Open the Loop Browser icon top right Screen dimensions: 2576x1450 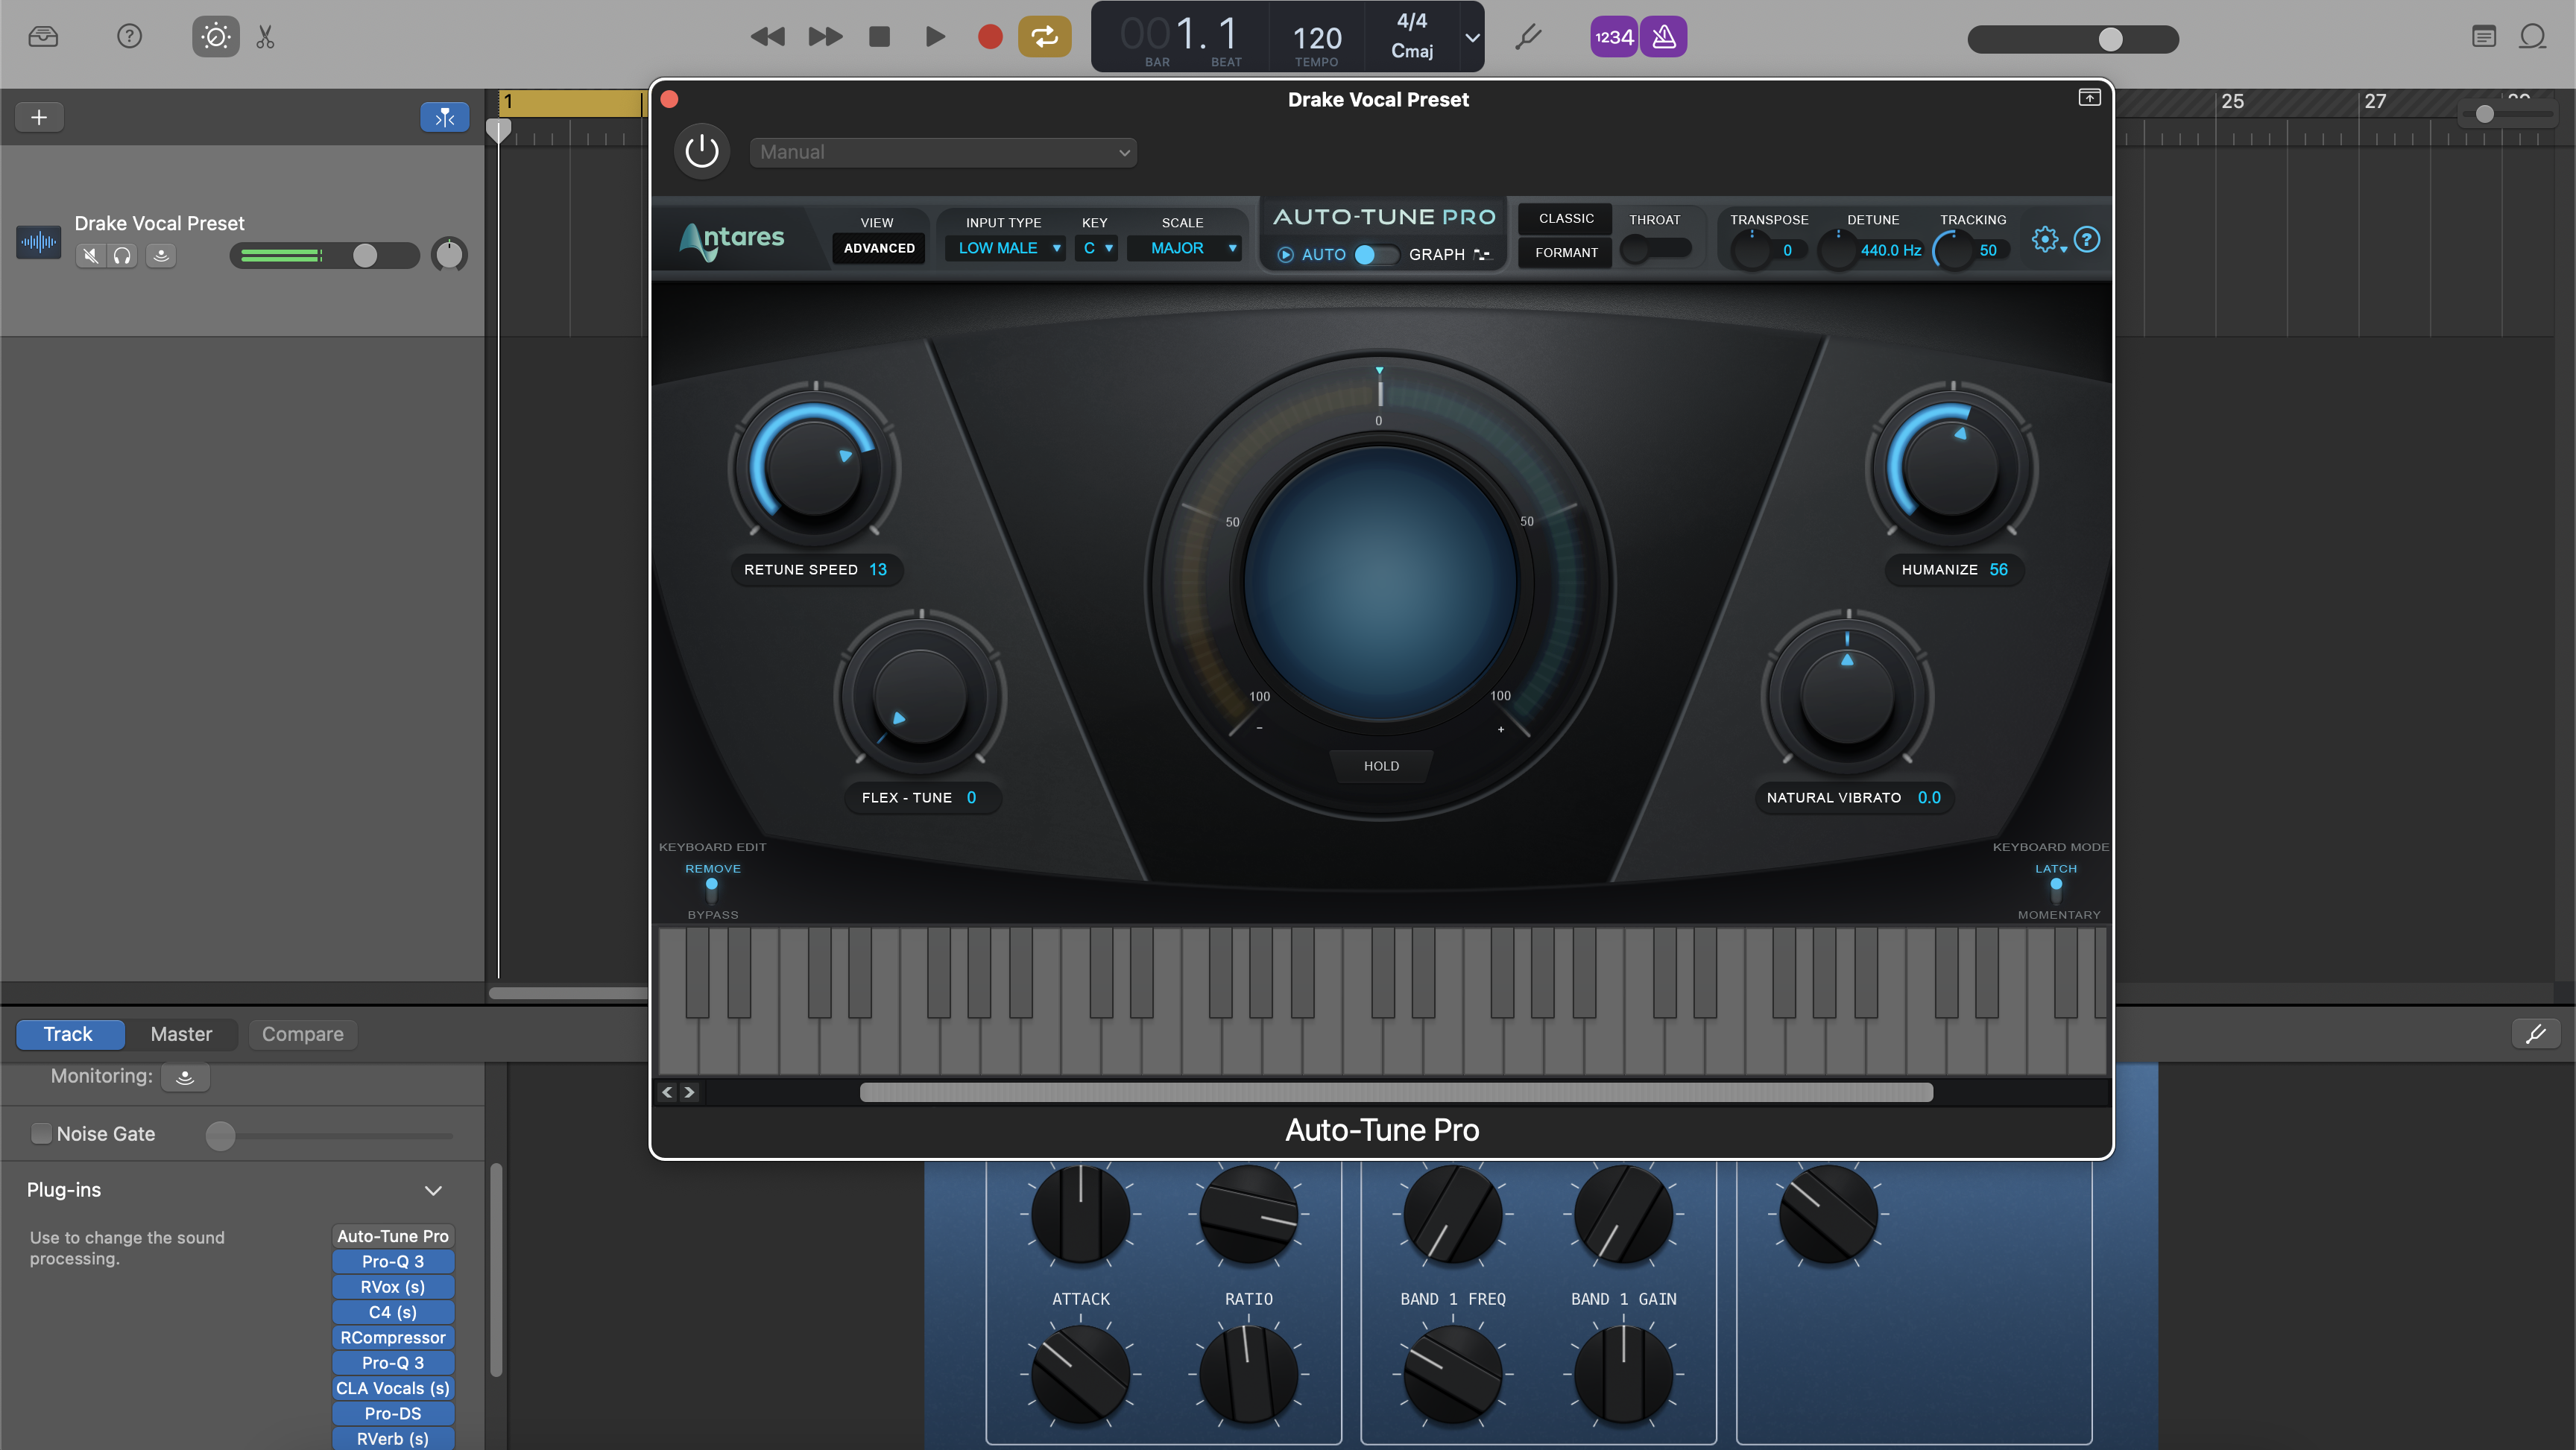2533,36
